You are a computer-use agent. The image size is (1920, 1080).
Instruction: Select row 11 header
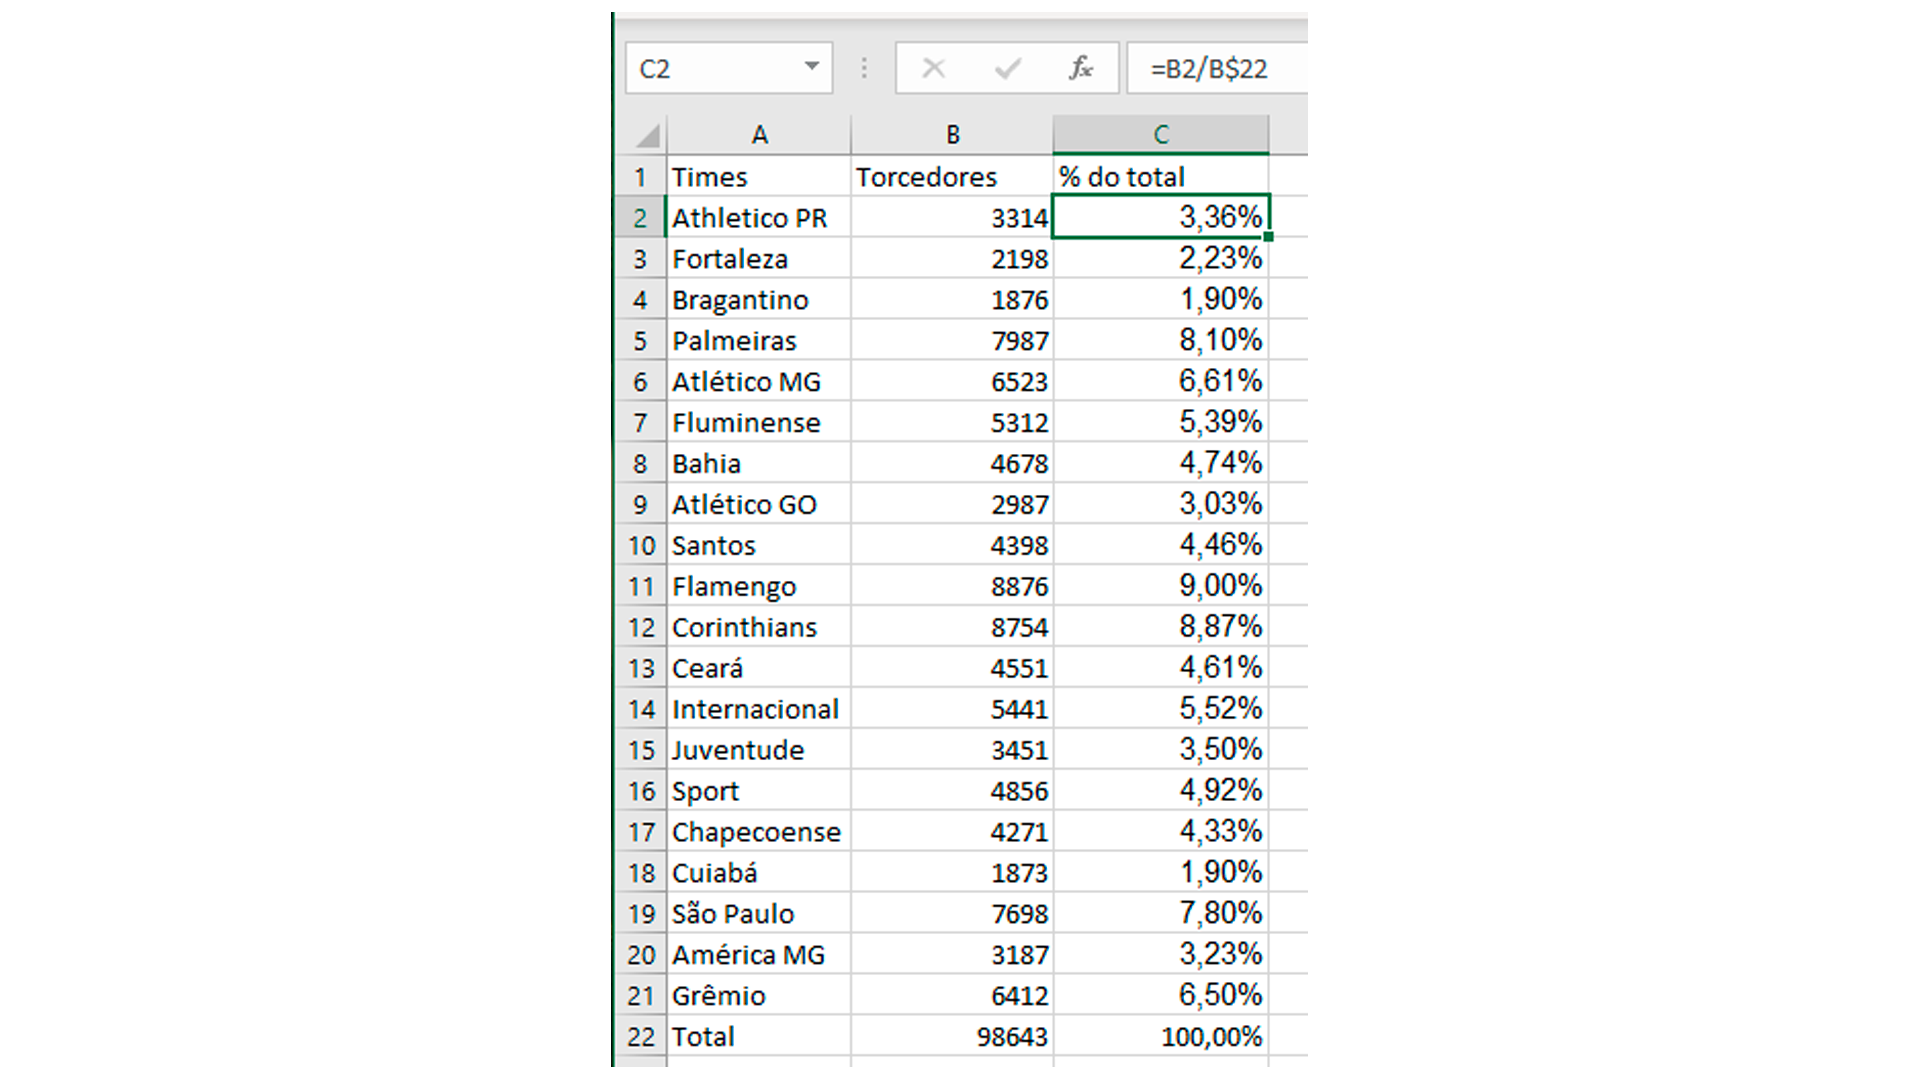pos(640,586)
